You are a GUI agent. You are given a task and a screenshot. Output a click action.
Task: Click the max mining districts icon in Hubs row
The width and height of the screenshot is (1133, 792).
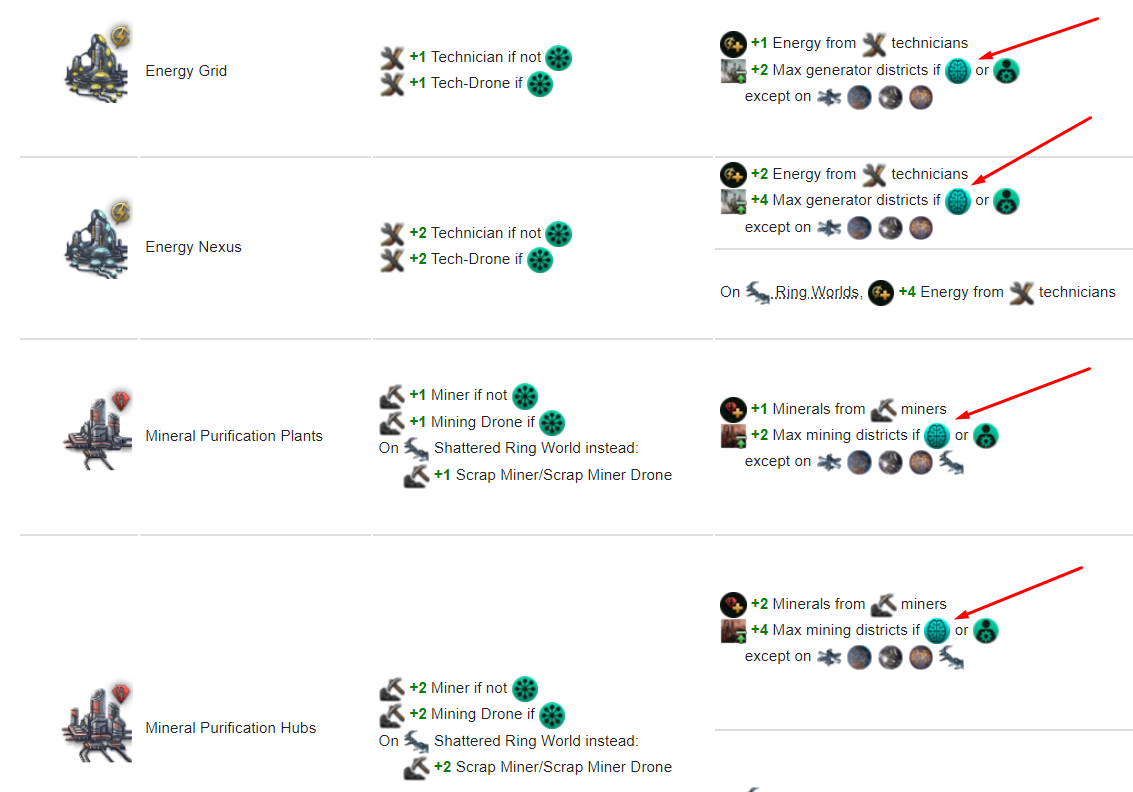click(x=733, y=631)
